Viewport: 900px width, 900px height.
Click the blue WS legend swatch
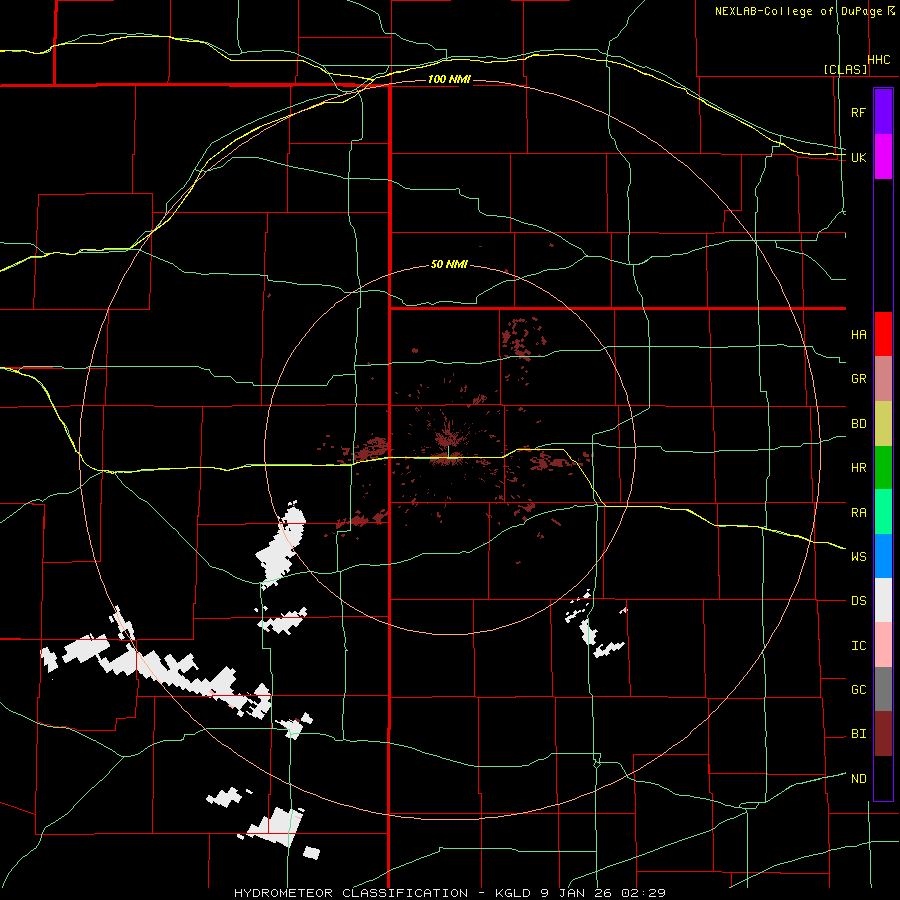point(883,556)
